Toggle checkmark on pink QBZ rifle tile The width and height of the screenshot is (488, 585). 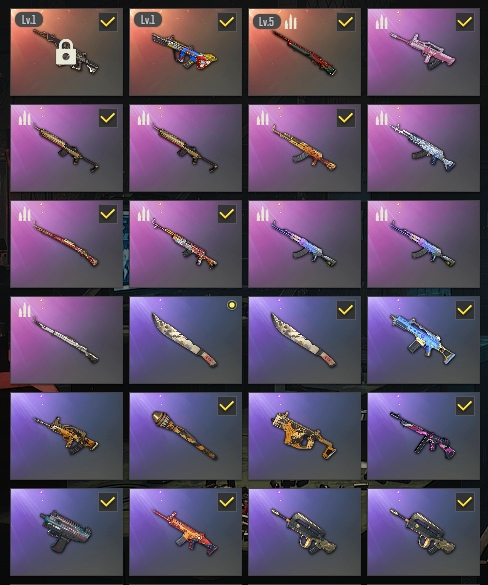465,22
